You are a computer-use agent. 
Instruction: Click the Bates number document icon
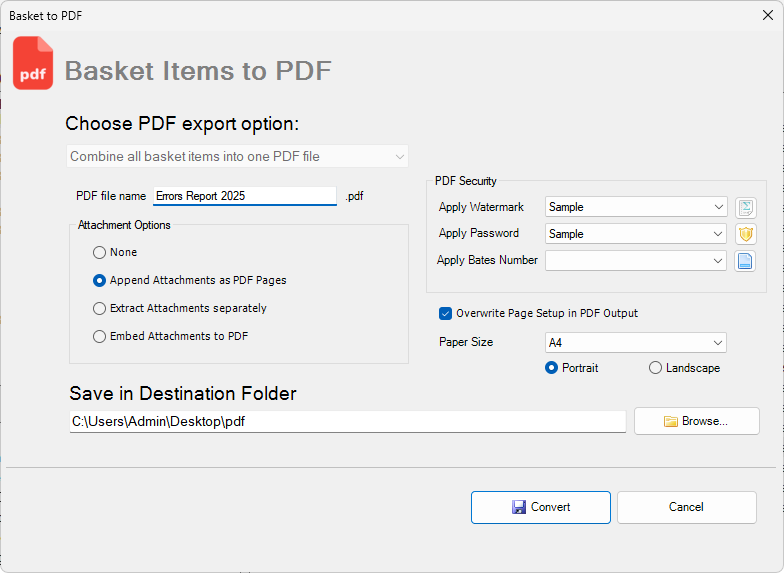[x=745, y=261]
